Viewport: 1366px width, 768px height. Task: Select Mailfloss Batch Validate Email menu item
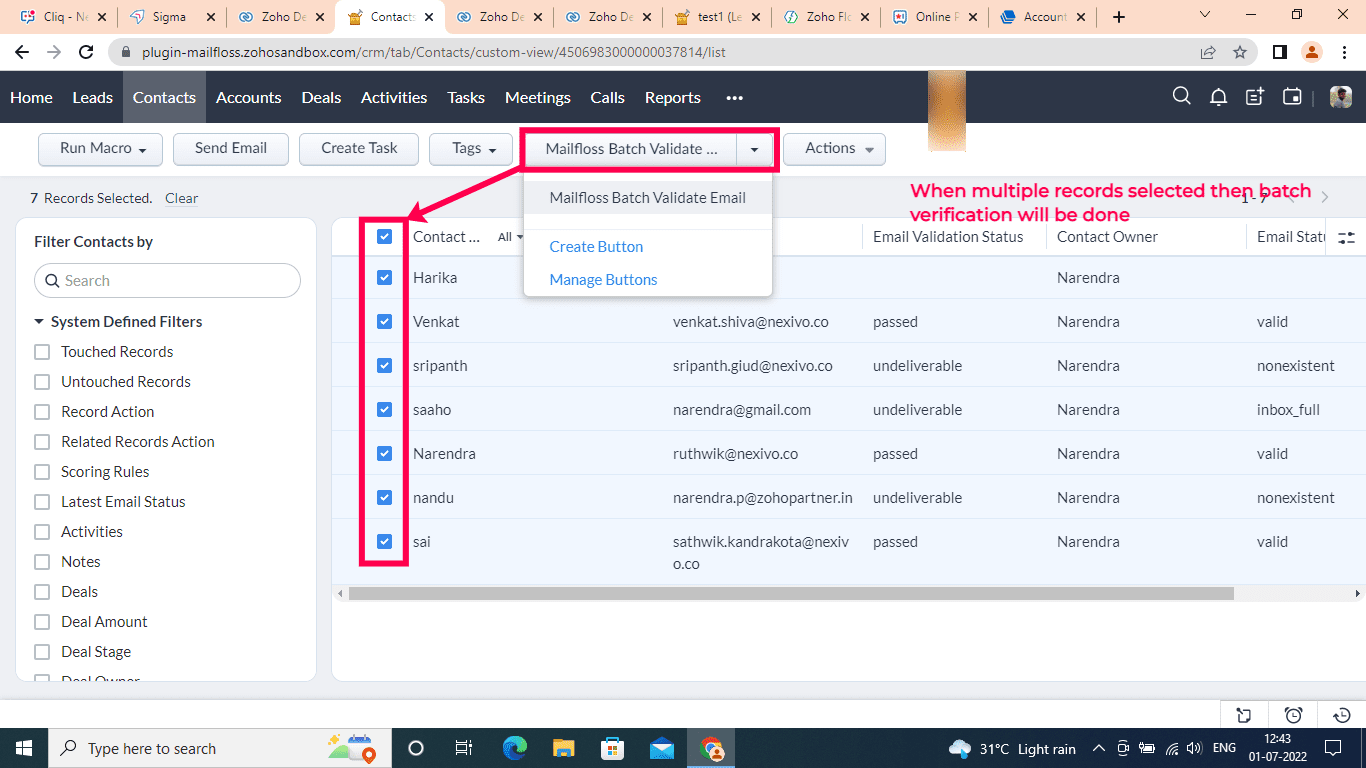pos(648,198)
